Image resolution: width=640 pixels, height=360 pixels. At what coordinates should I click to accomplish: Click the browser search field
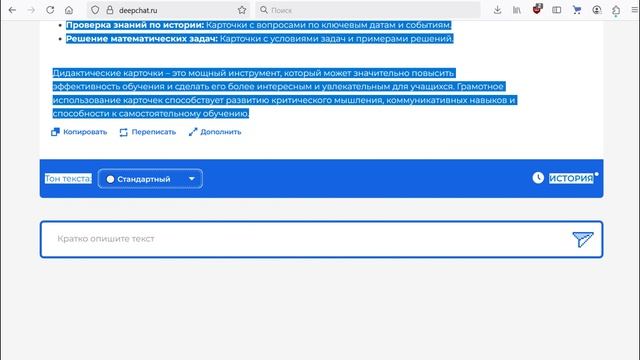[x=368, y=10]
